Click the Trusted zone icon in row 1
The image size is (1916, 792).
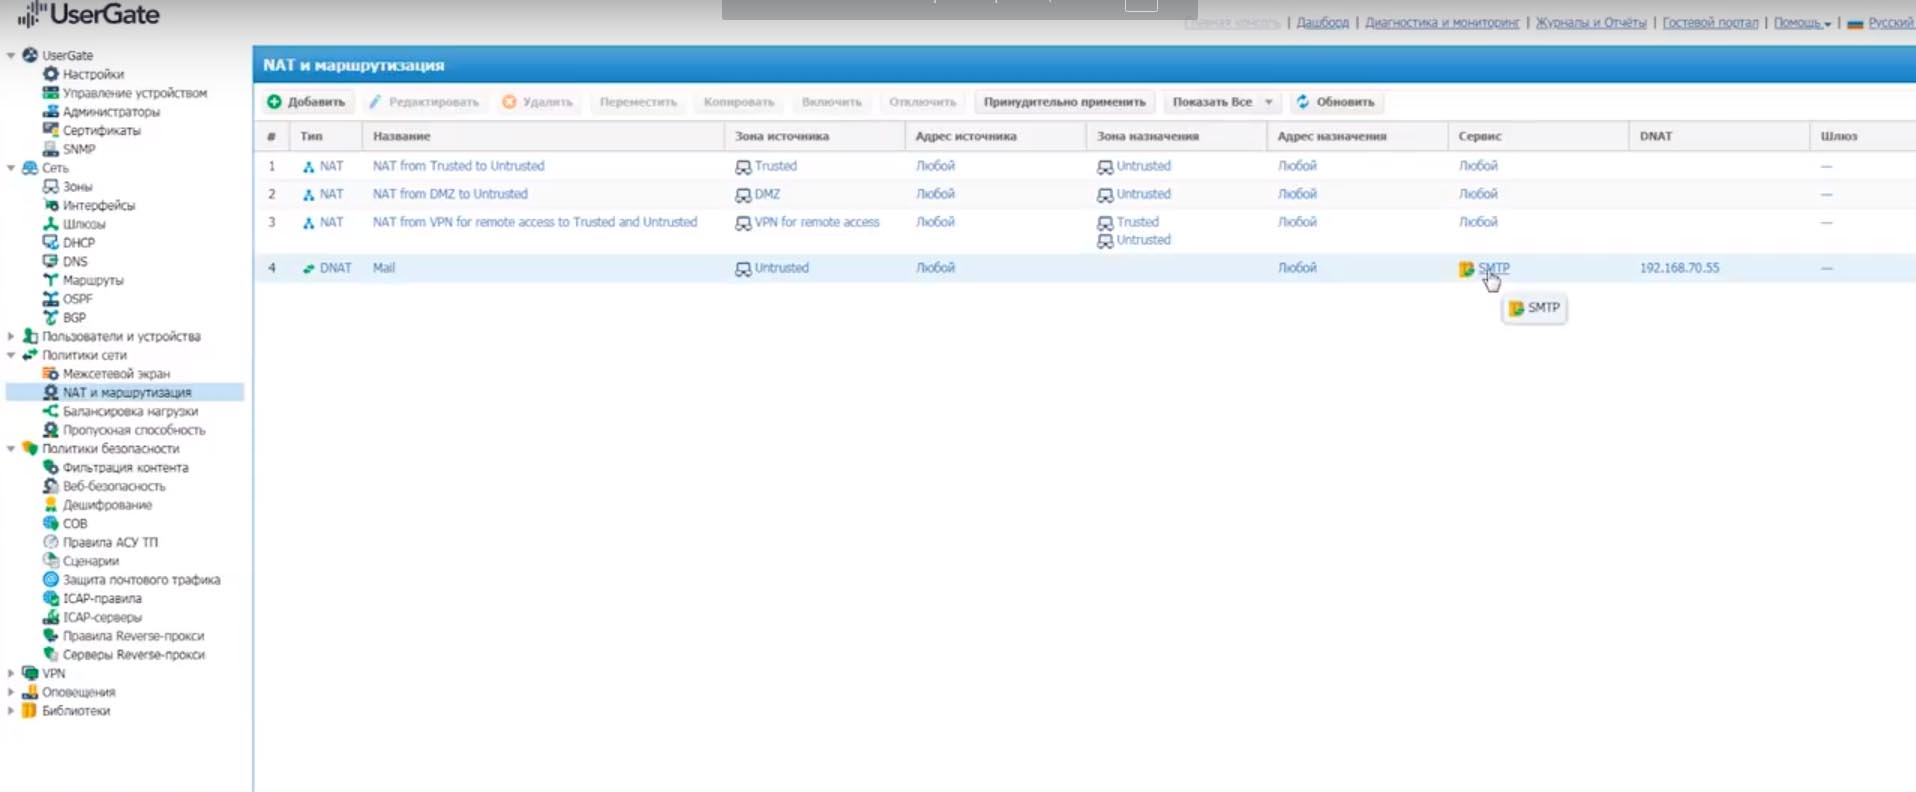743,167
